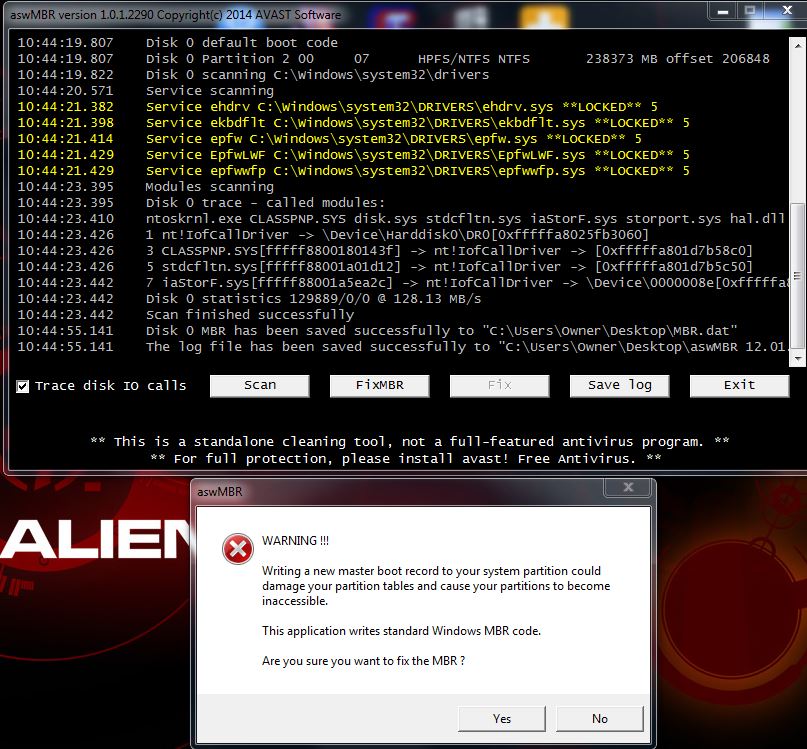Select the 'scanning C:\Windows\system32\drivers' line
The image size is (807, 749).
253,75
